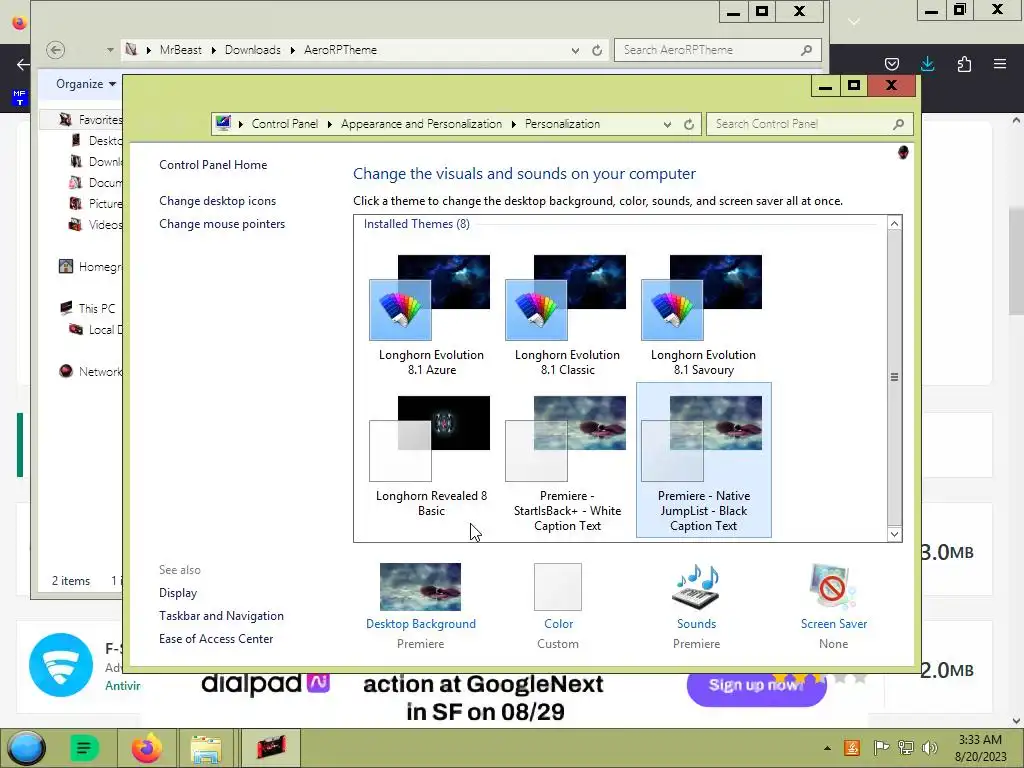The image size is (1024, 768).
Task: Open recent locations dropdown in explorer
Action: (110, 50)
